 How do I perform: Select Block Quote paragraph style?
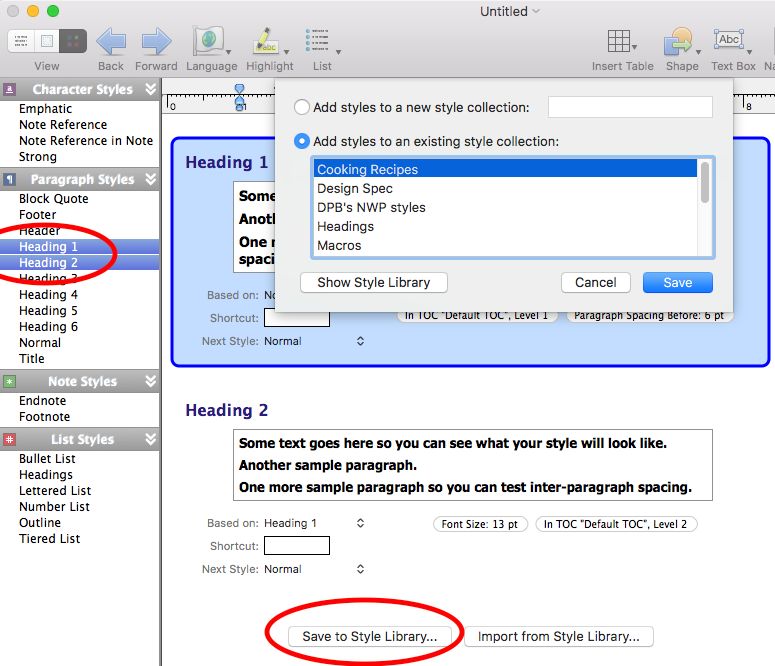click(53, 198)
